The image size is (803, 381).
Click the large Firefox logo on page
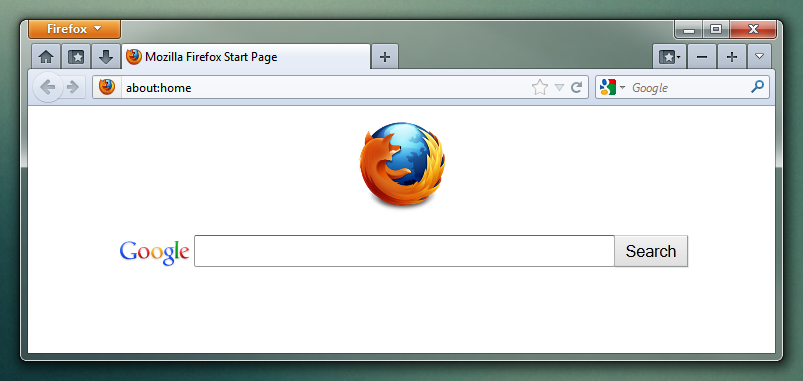(402, 164)
